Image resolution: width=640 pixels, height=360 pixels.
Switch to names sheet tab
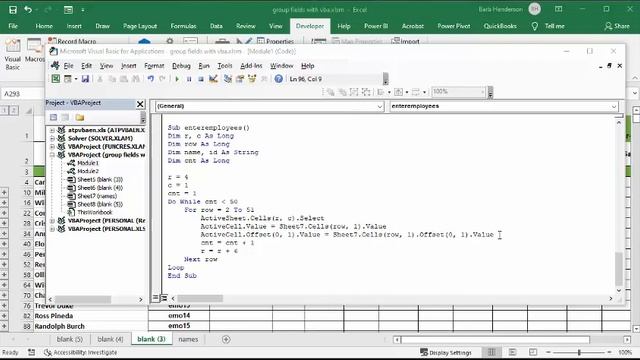[x=188, y=339]
